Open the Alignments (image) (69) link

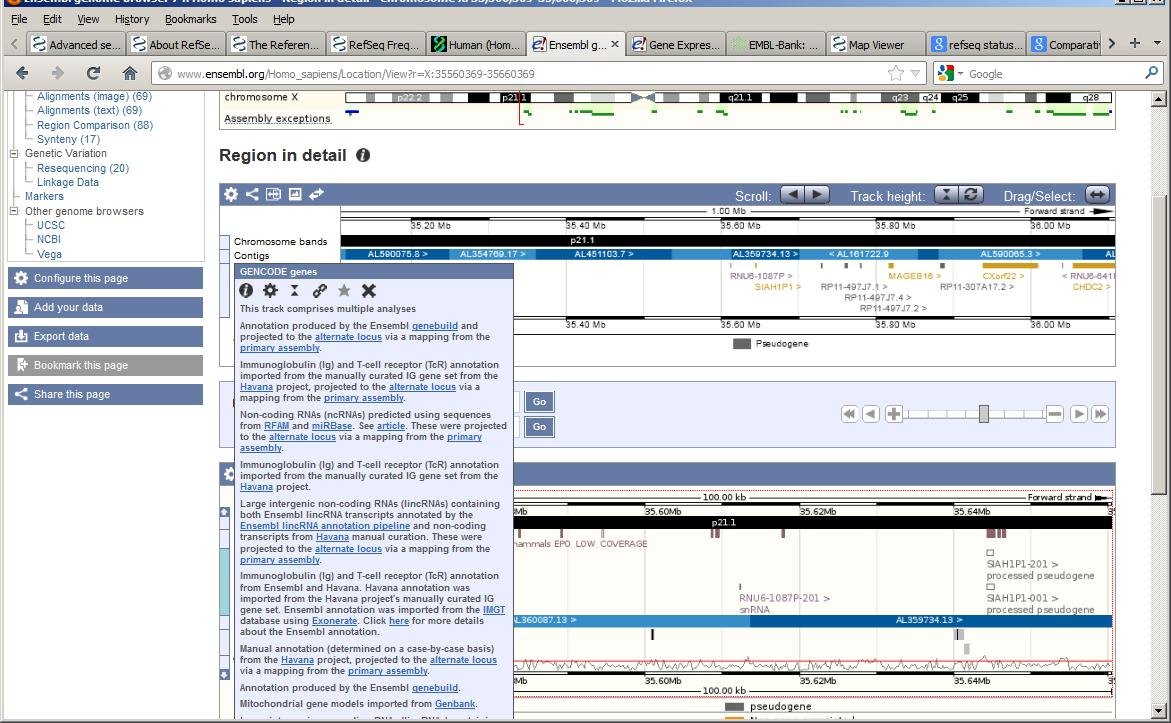click(x=94, y=96)
